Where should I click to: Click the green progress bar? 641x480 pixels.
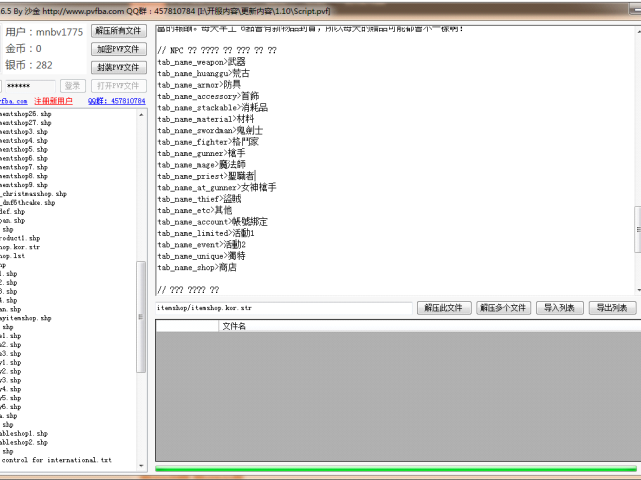pyautogui.click(x=397, y=468)
